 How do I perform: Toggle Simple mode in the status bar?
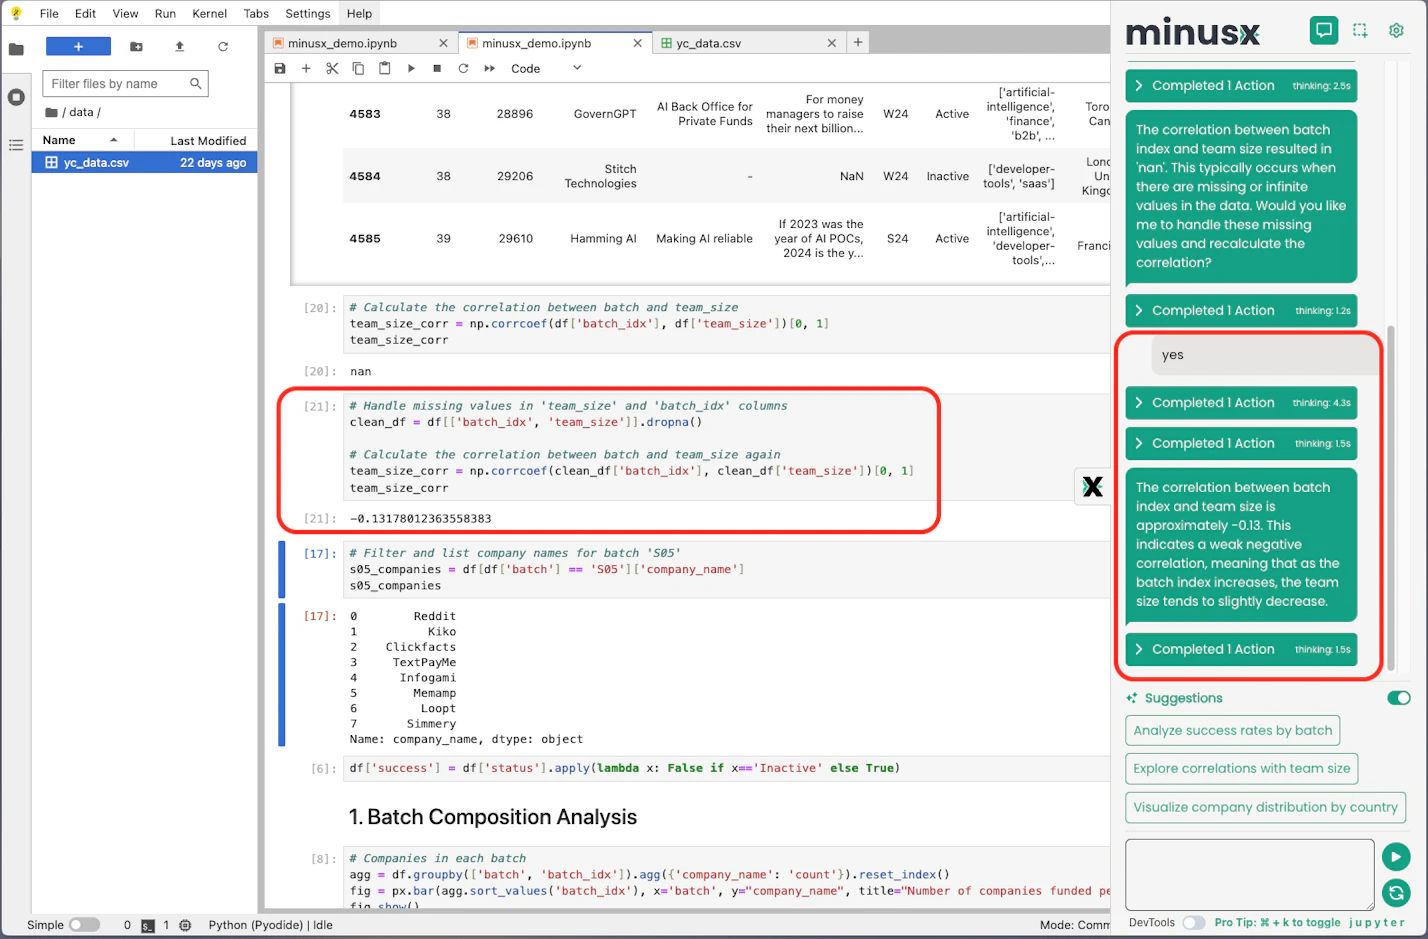[x=84, y=925]
